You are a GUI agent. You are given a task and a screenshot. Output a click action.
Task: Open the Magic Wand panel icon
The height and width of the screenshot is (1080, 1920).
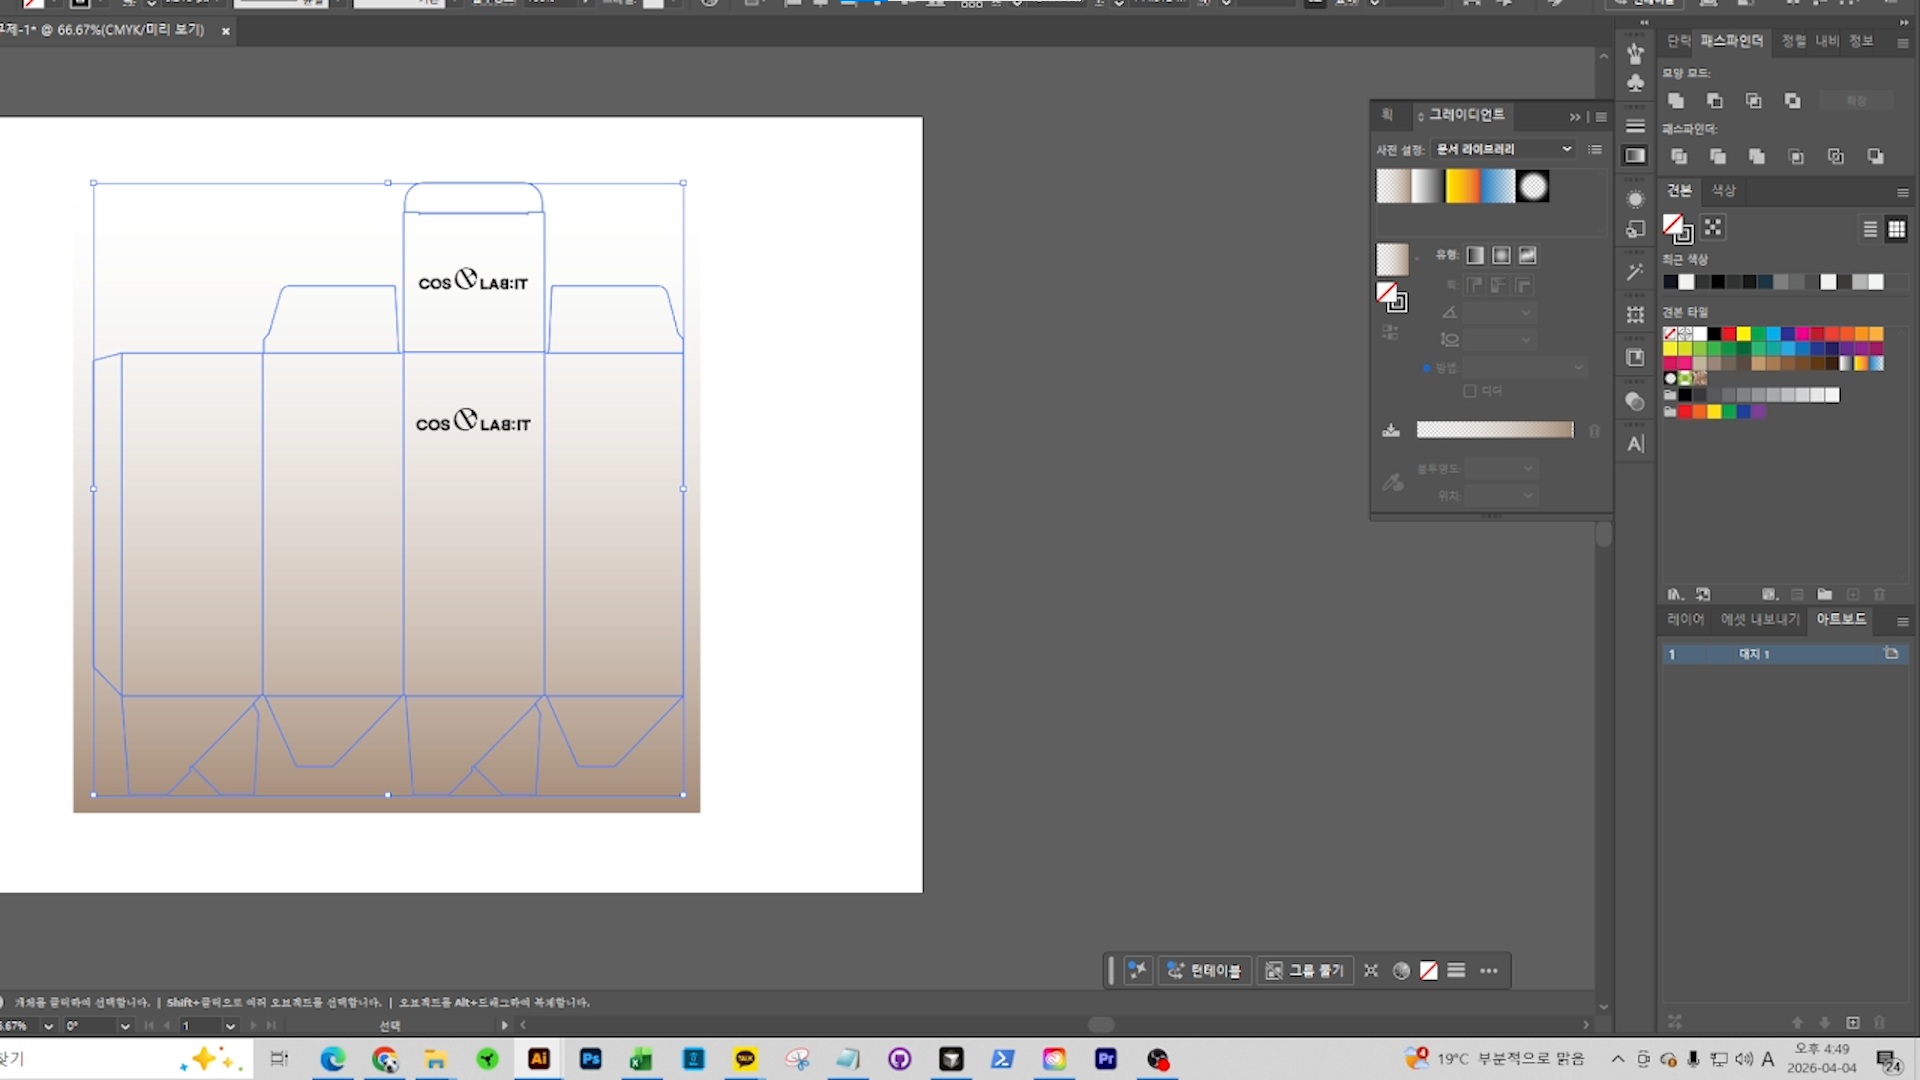point(1635,272)
